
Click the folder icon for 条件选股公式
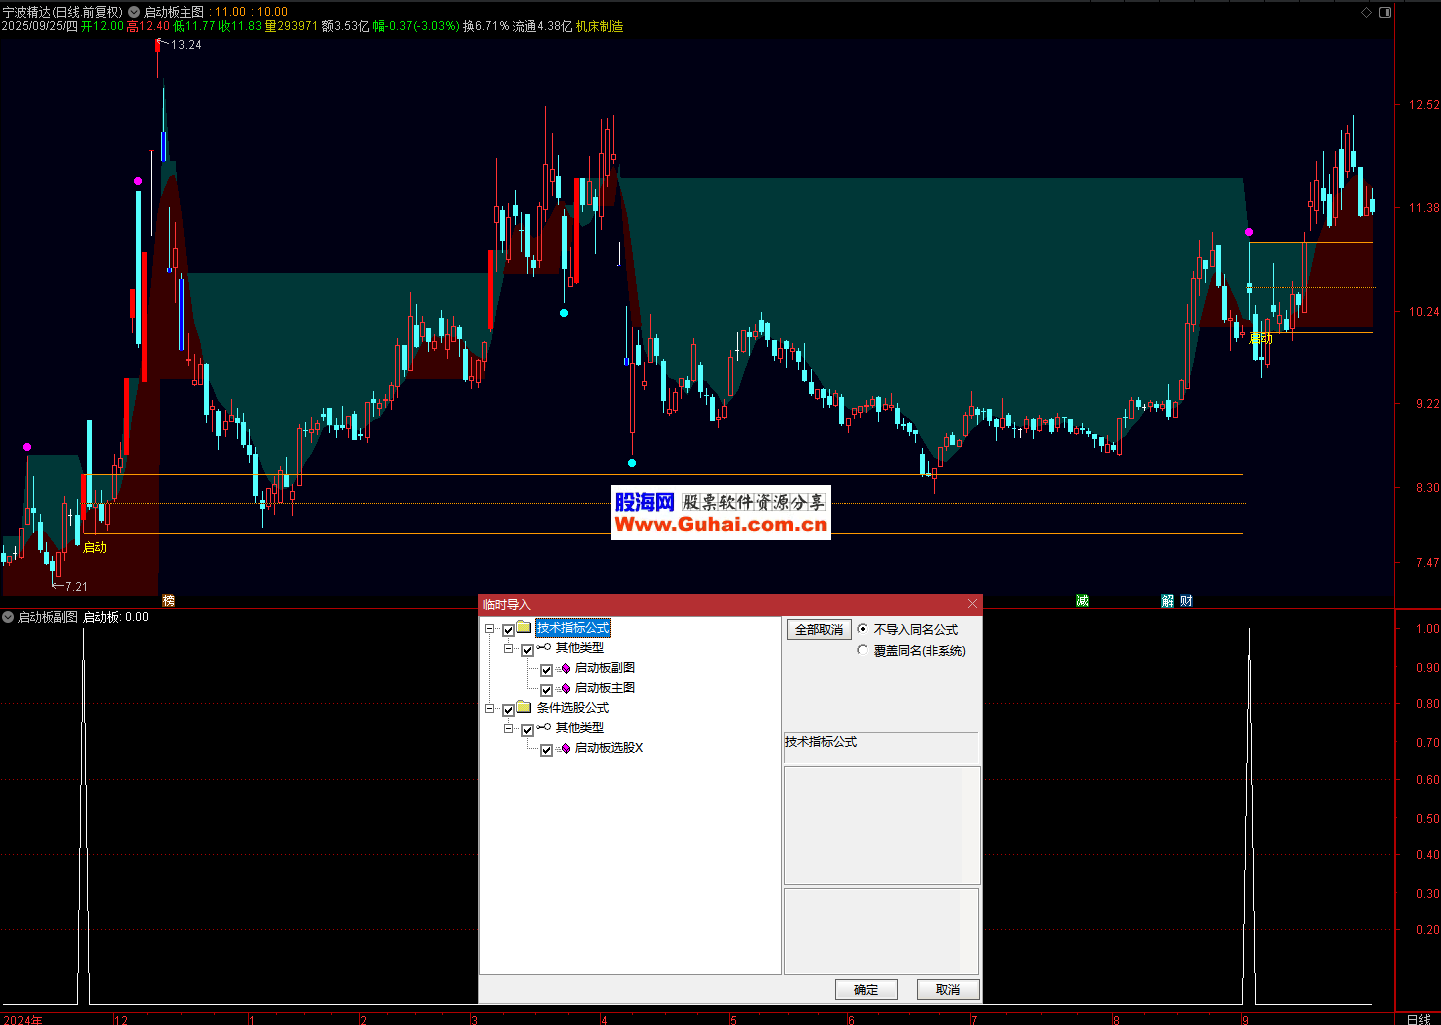(523, 708)
